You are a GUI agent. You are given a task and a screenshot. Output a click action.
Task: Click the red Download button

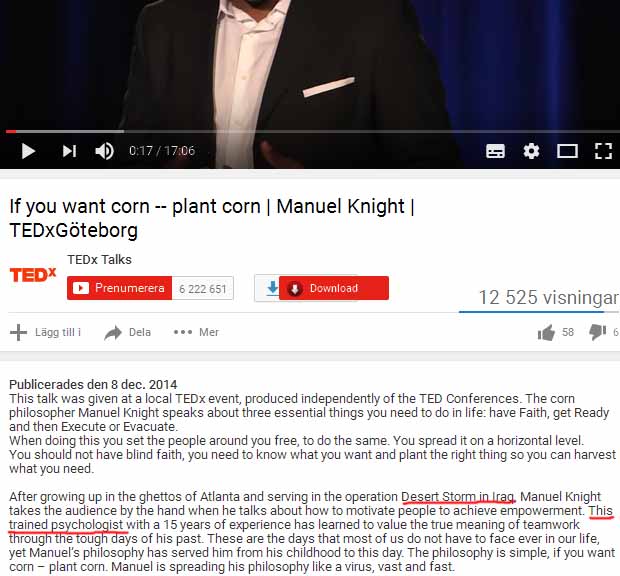tap(334, 288)
